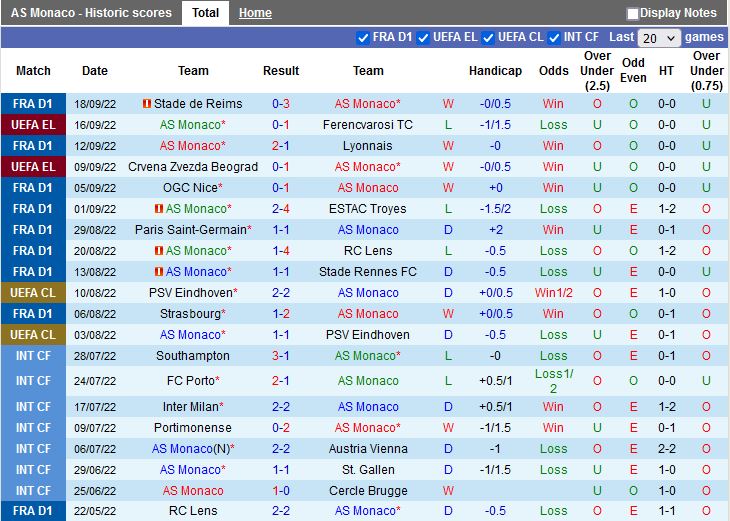Click FRA D1 league cell for 18/09/22

[x=33, y=103]
